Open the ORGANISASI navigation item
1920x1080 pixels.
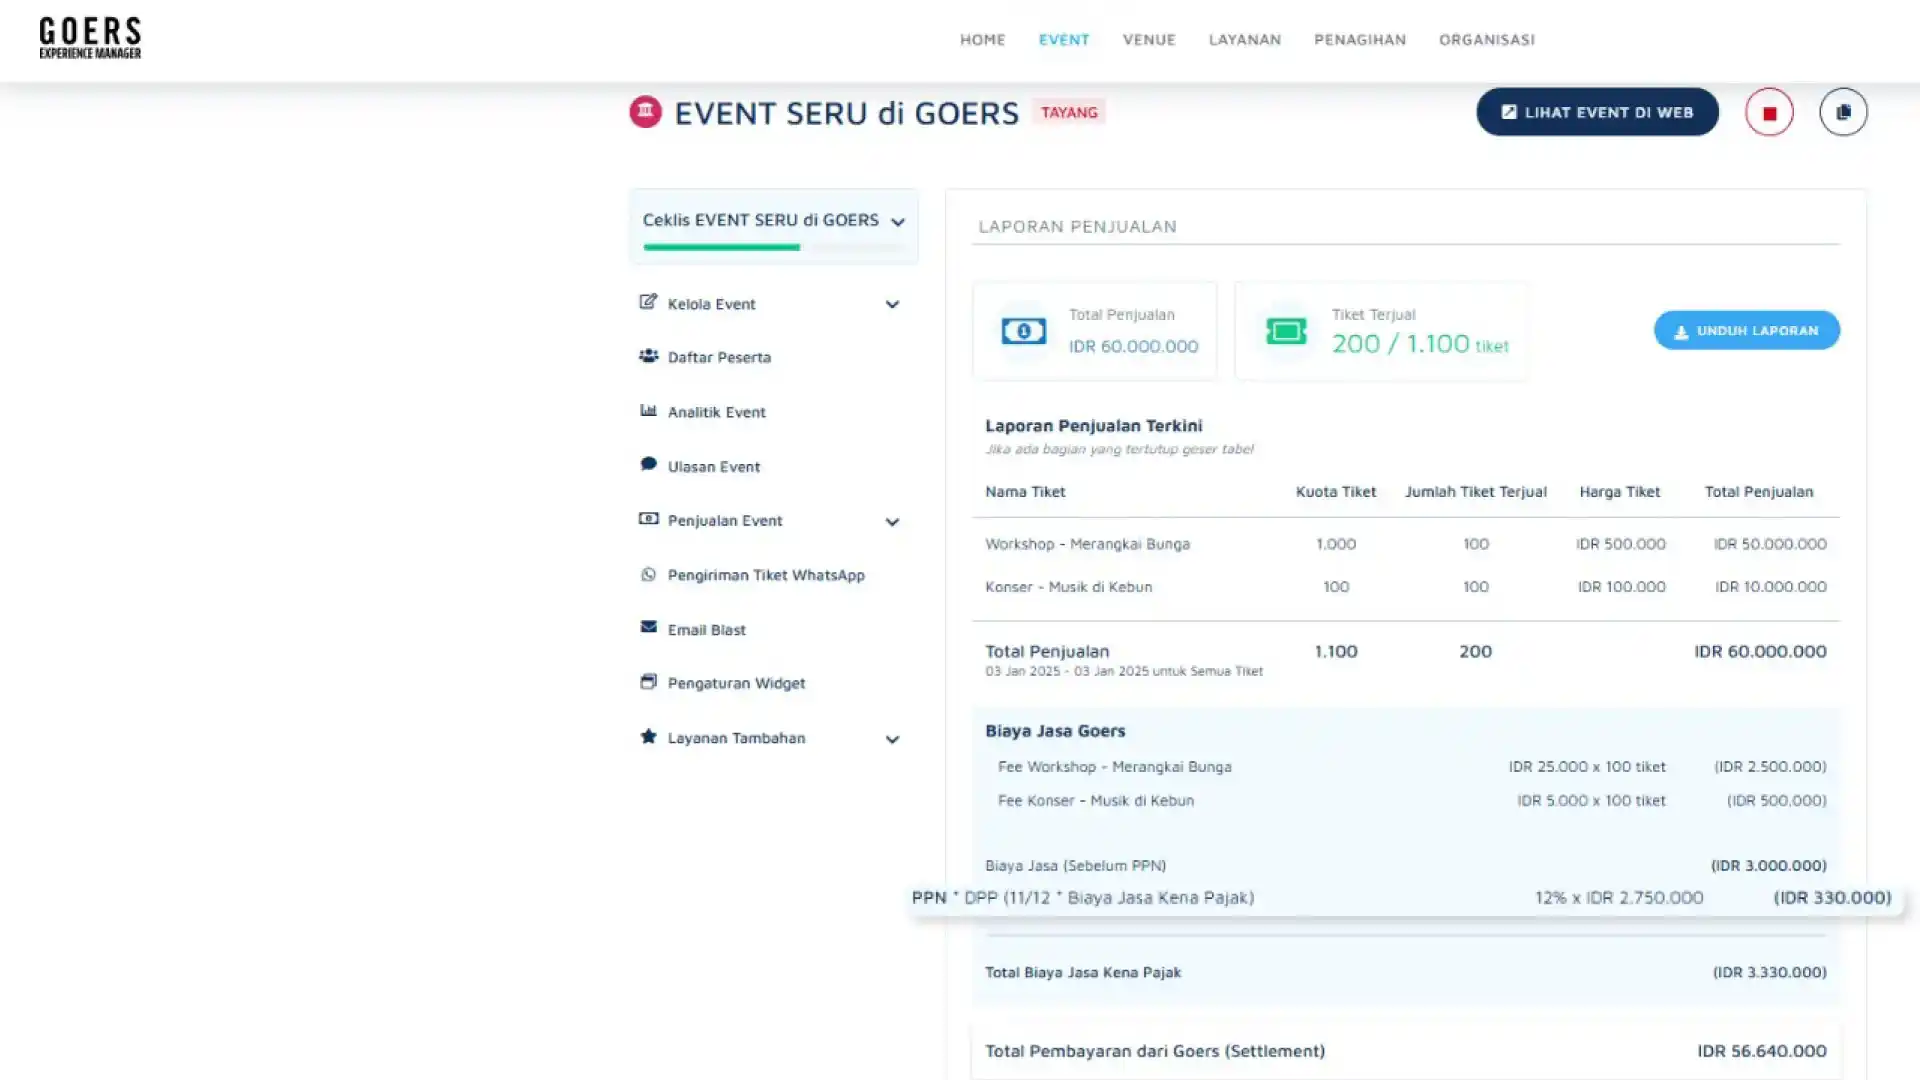1486,39
